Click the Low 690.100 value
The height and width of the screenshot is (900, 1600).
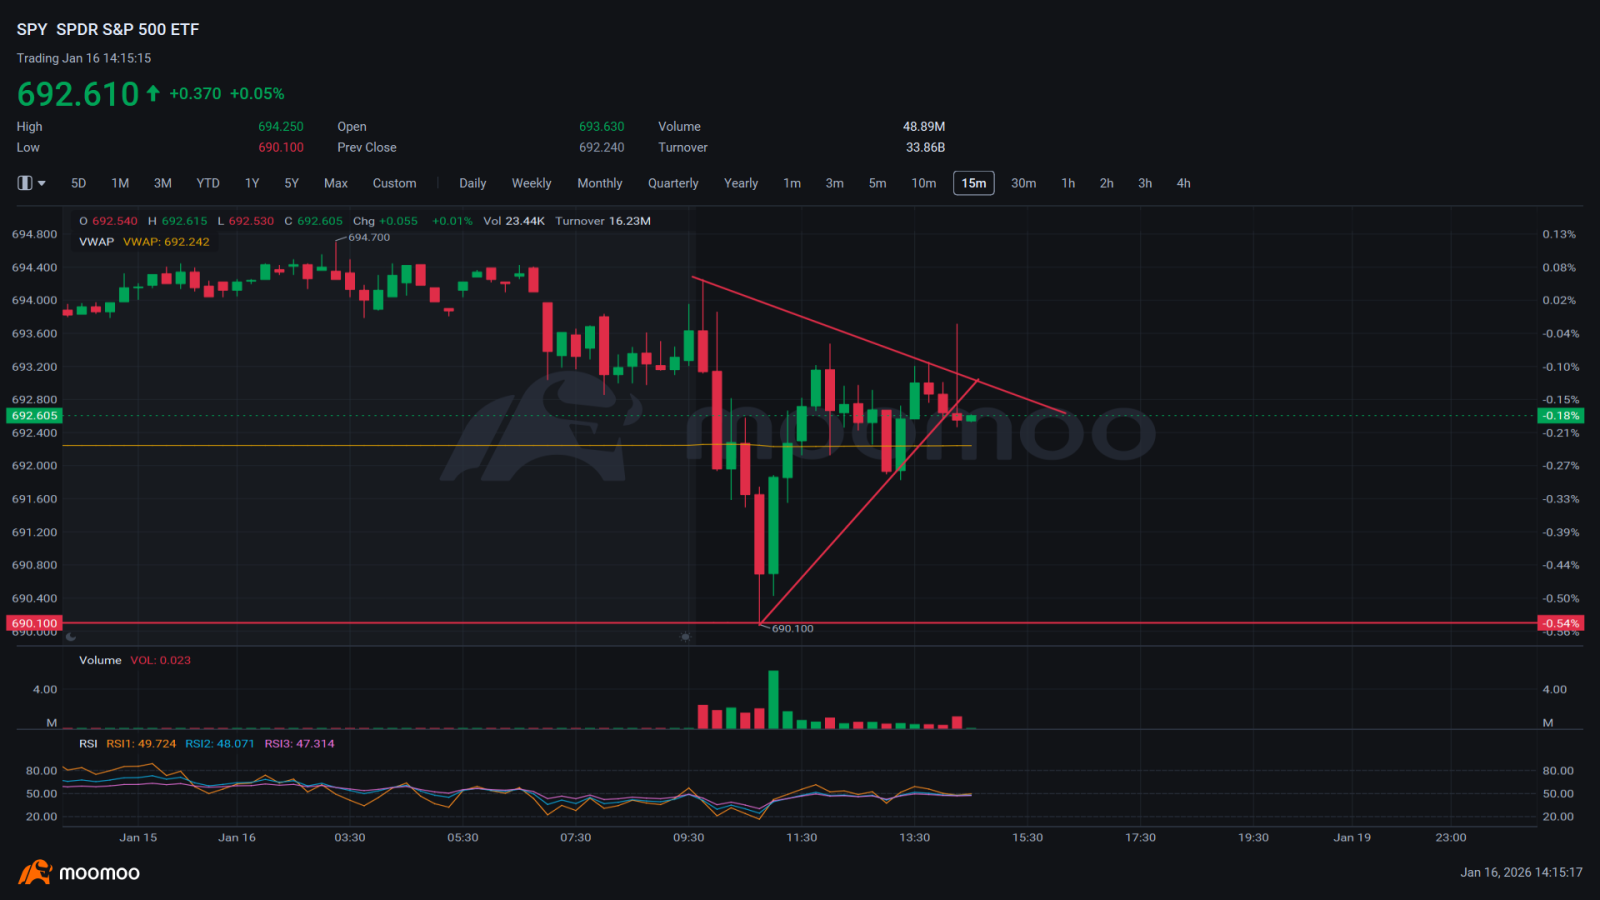[281, 147]
